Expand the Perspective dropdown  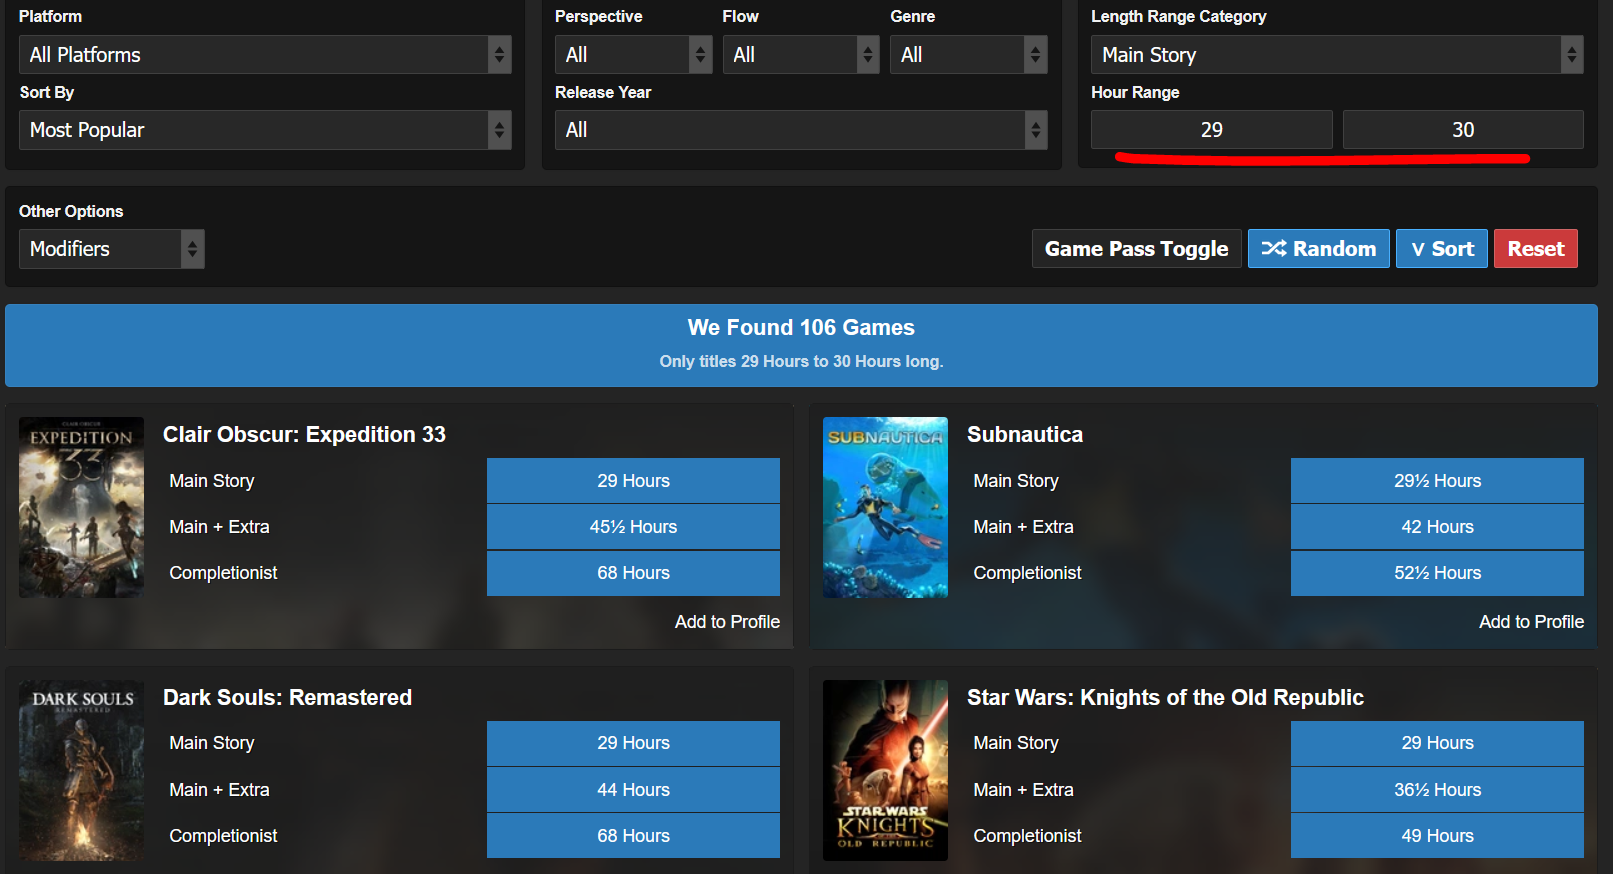(633, 55)
